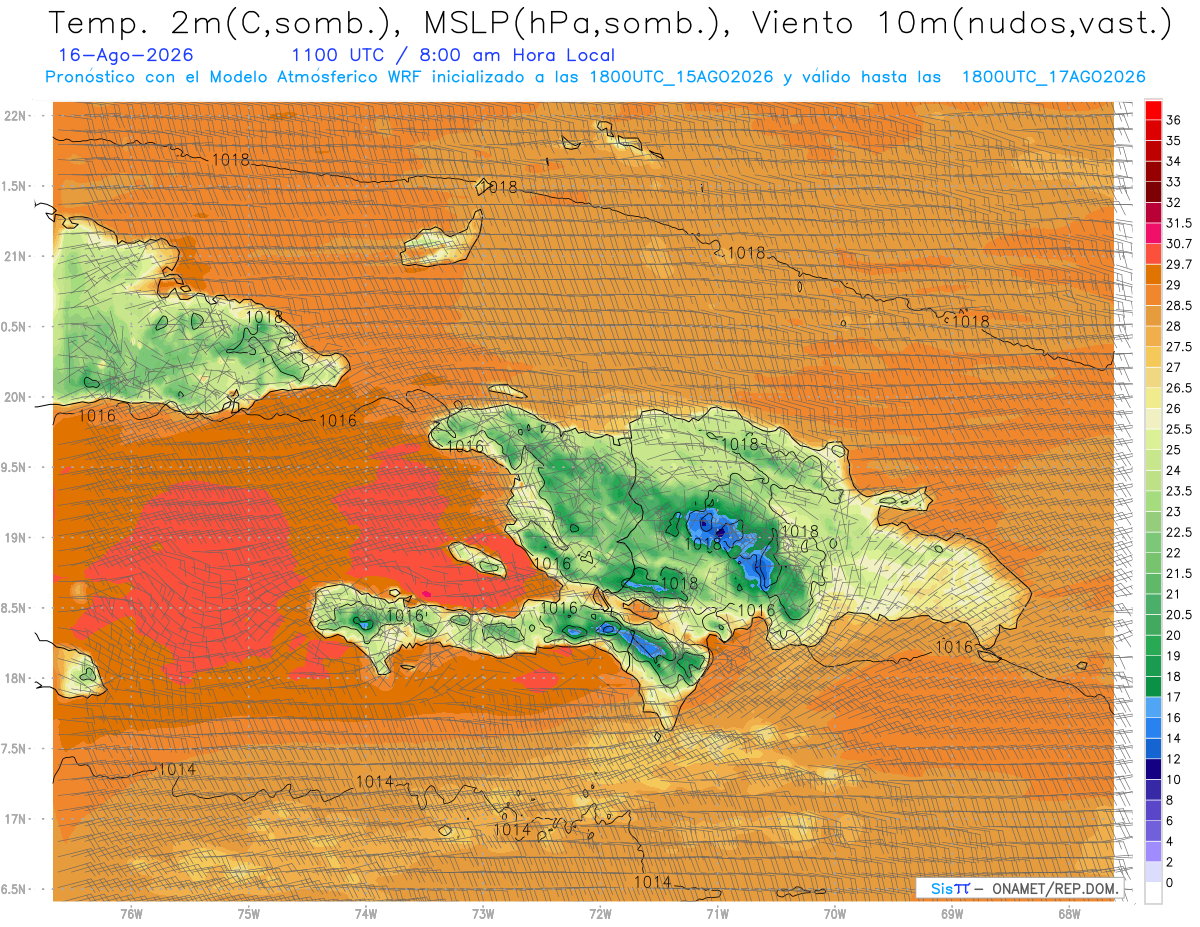Click the '2' value on the color scale
1200x927 pixels.
click(x=1170, y=862)
